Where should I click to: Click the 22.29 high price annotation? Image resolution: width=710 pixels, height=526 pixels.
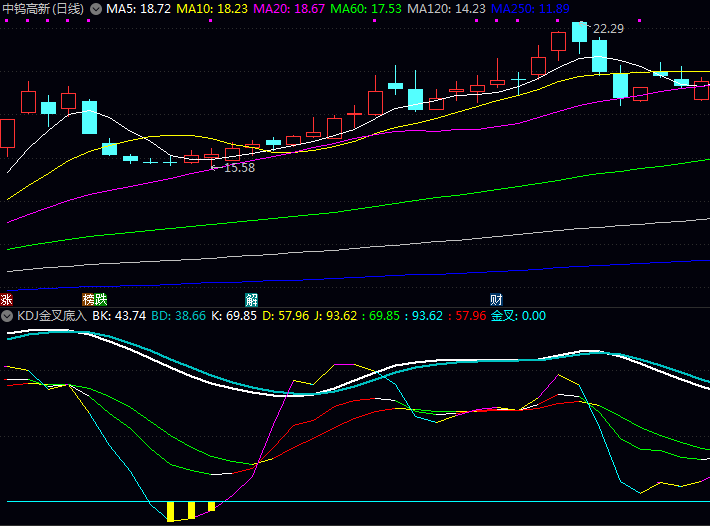[x=608, y=29]
